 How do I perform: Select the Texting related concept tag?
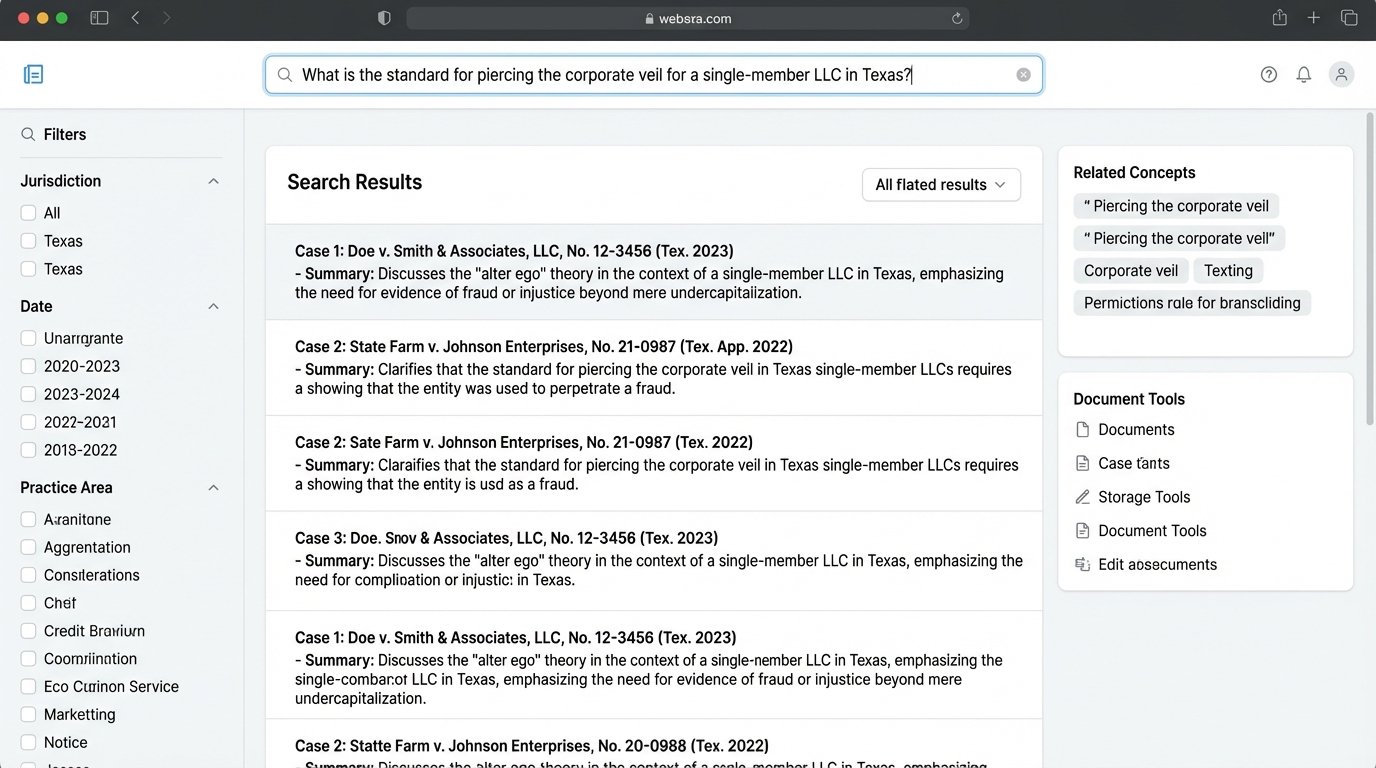[x=1228, y=271]
